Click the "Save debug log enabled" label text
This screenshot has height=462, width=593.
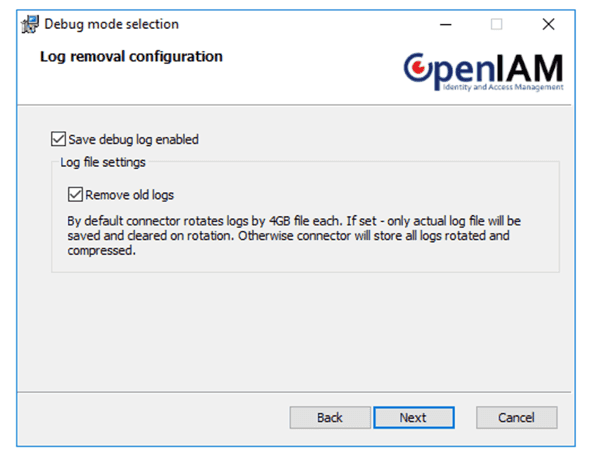pos(134,140)
